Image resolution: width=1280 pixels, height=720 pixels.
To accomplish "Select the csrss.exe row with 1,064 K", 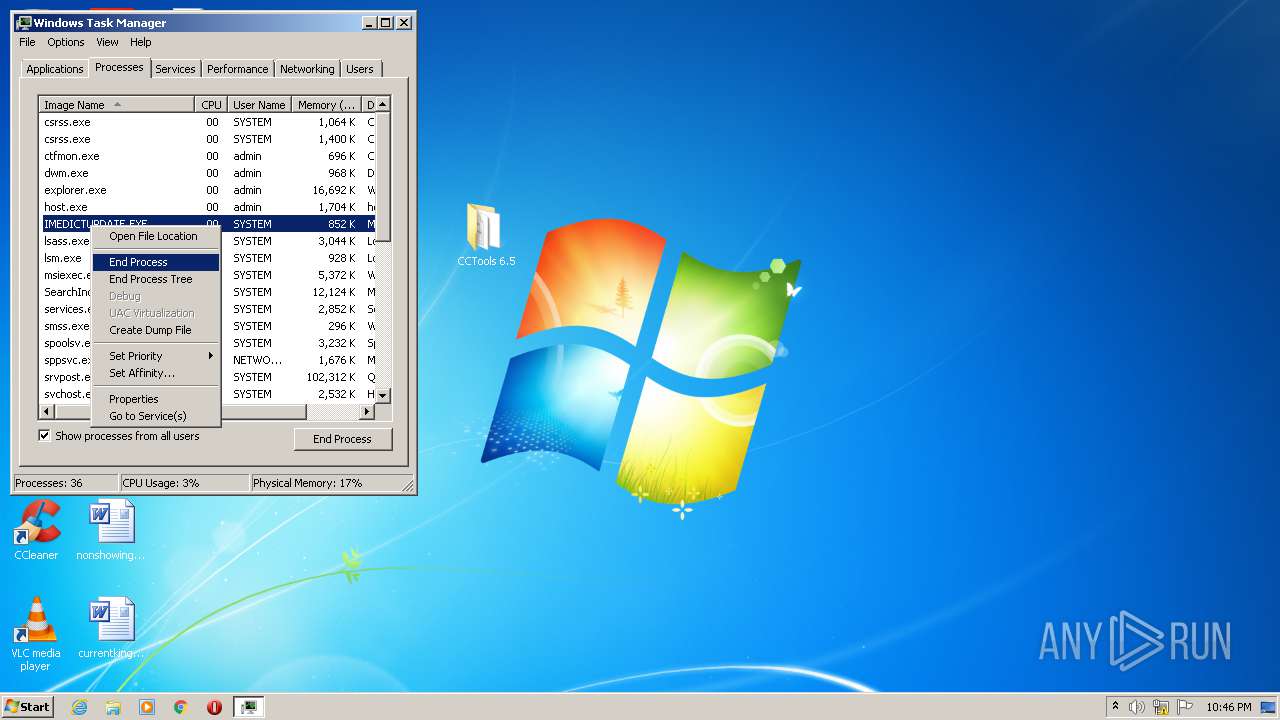I will tap(207, 122).
